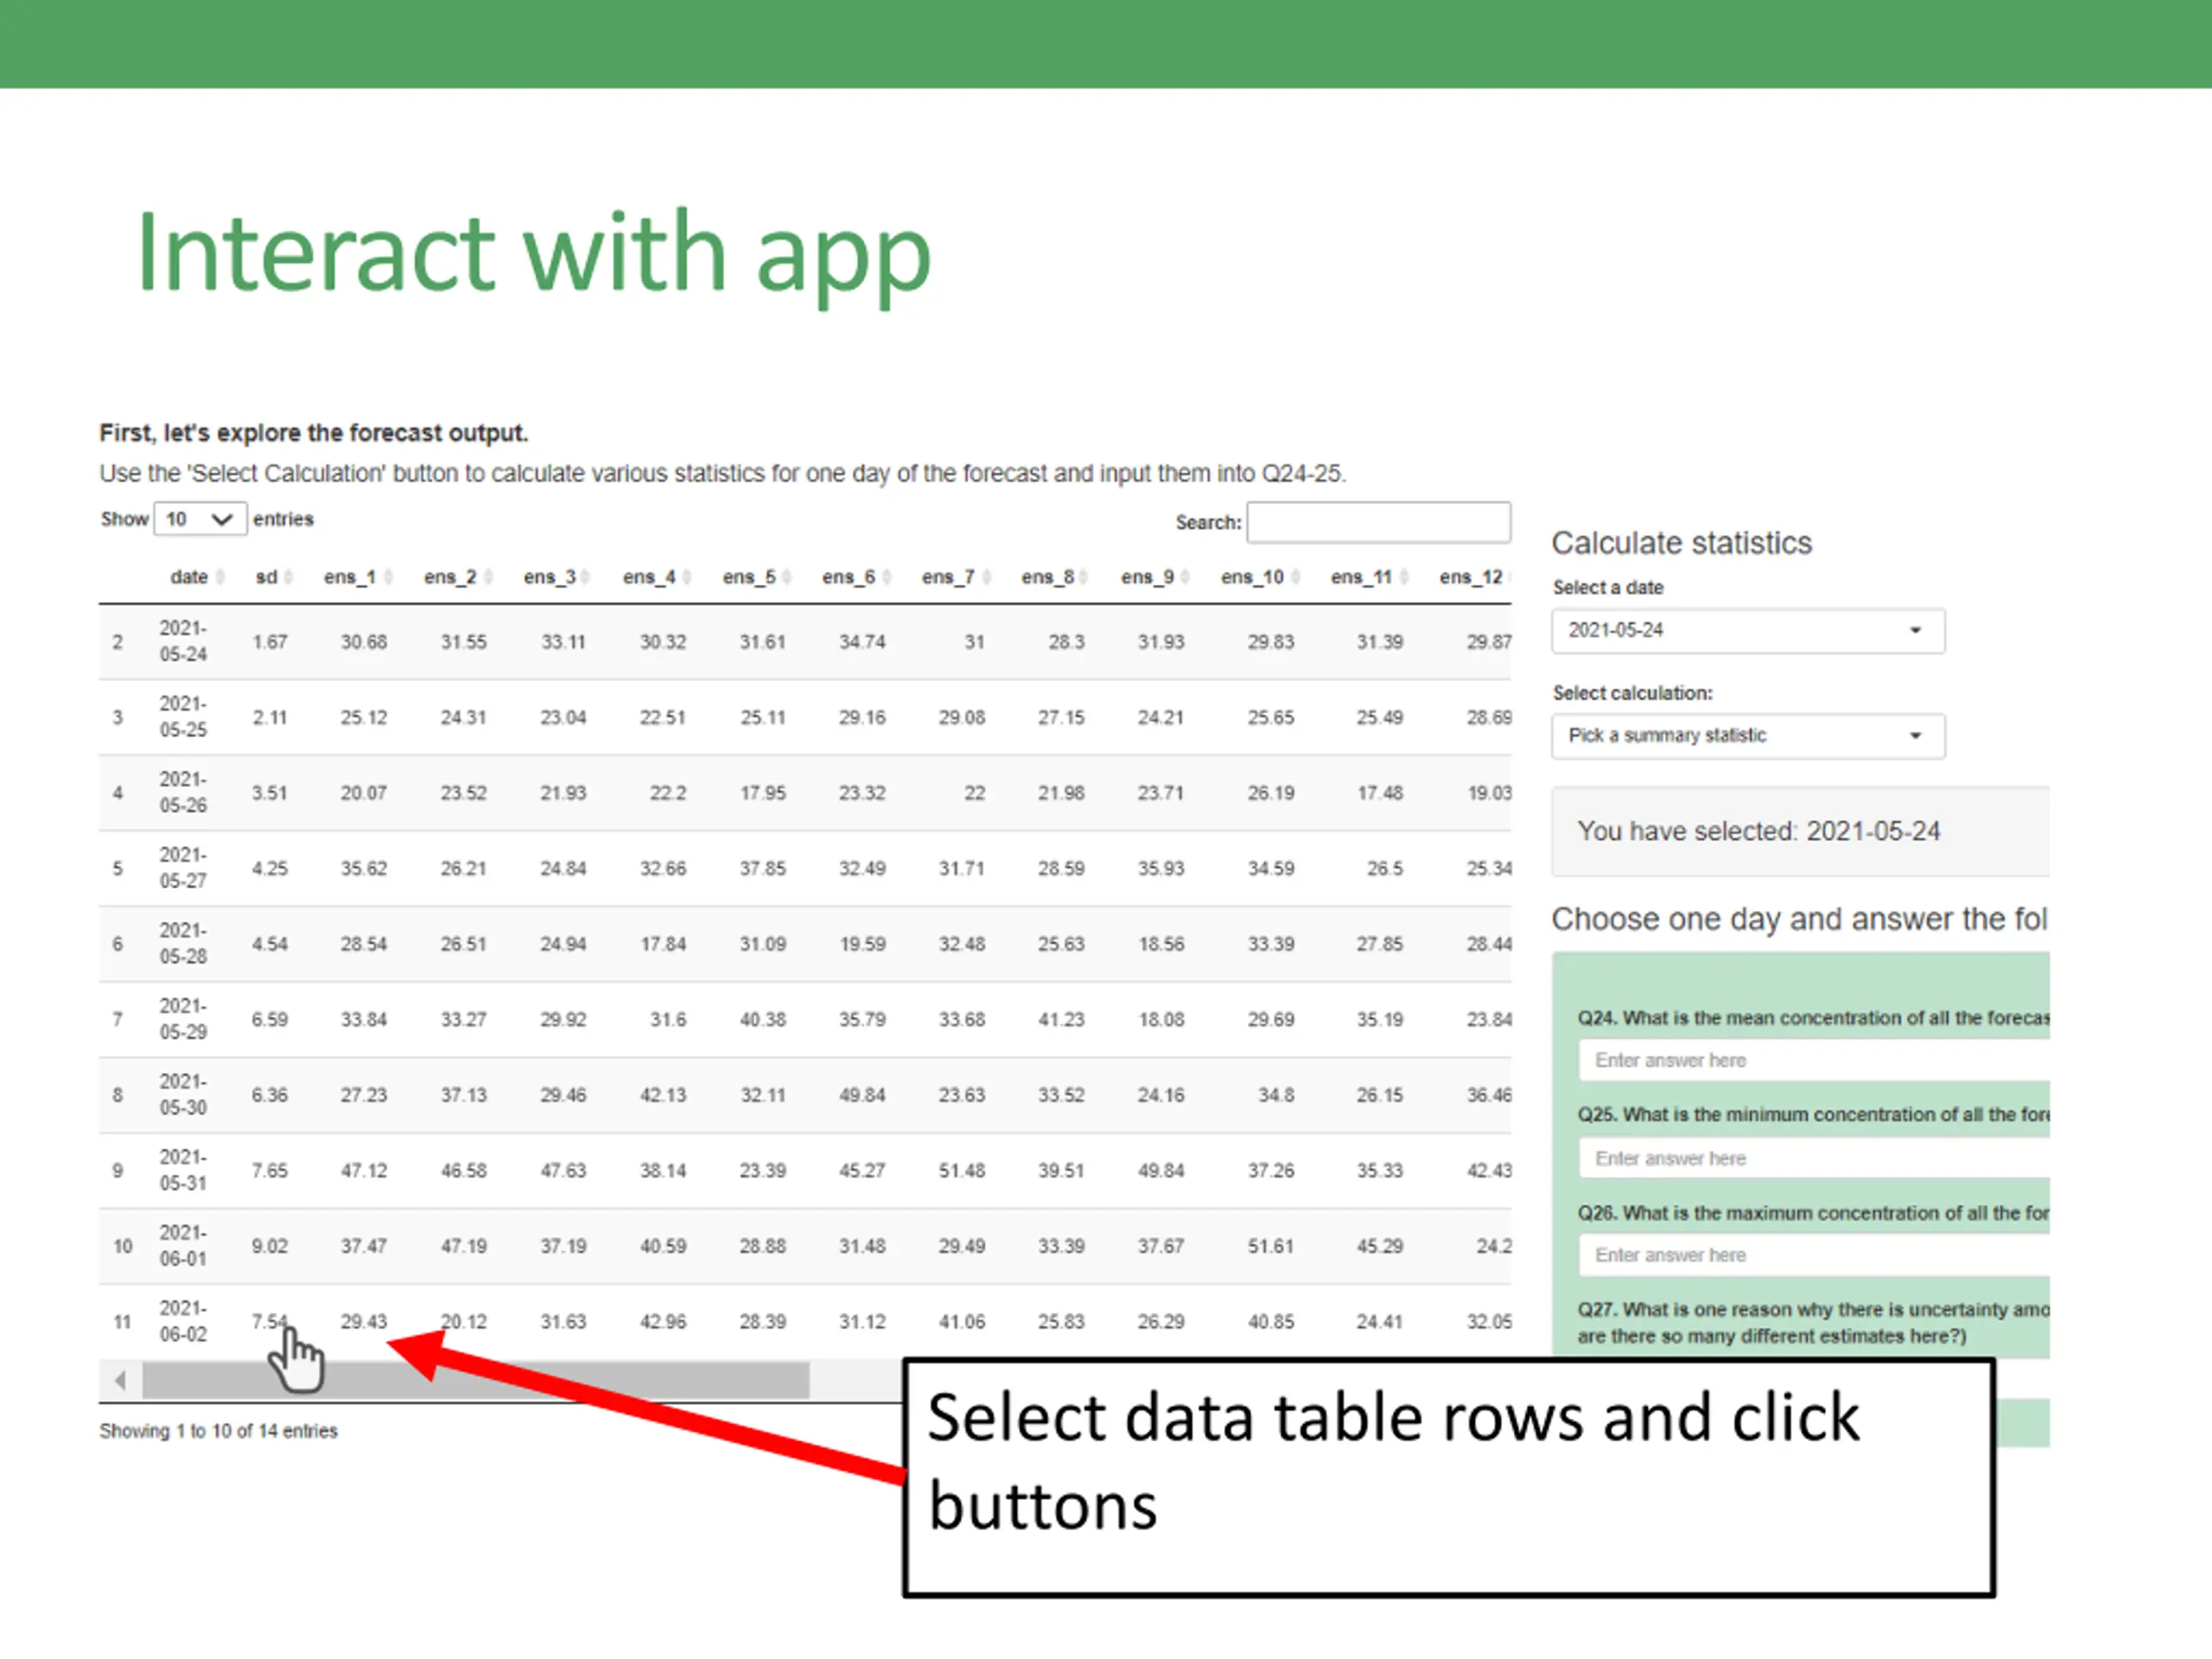Click ens_4 cell 17.84
The width and height of the screenshot is (2212, 1659).
pyautogui.click(x=663, y=944)
